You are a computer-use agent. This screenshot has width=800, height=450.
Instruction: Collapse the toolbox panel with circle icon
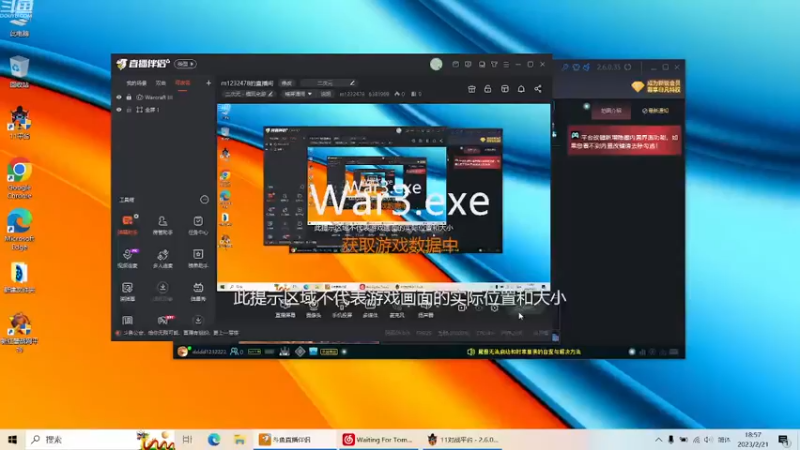(x=204, y=199)
